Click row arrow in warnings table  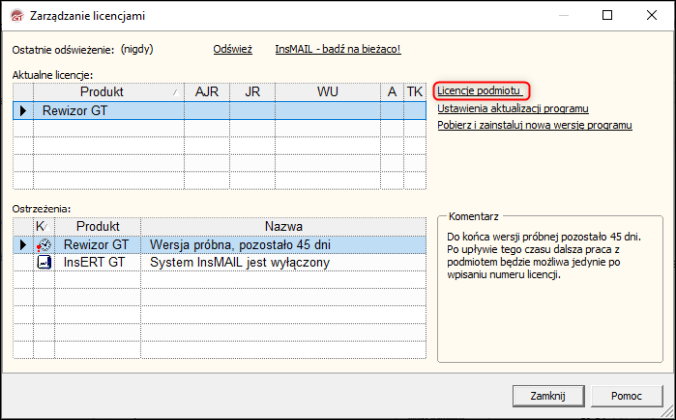tap(22, 244)
